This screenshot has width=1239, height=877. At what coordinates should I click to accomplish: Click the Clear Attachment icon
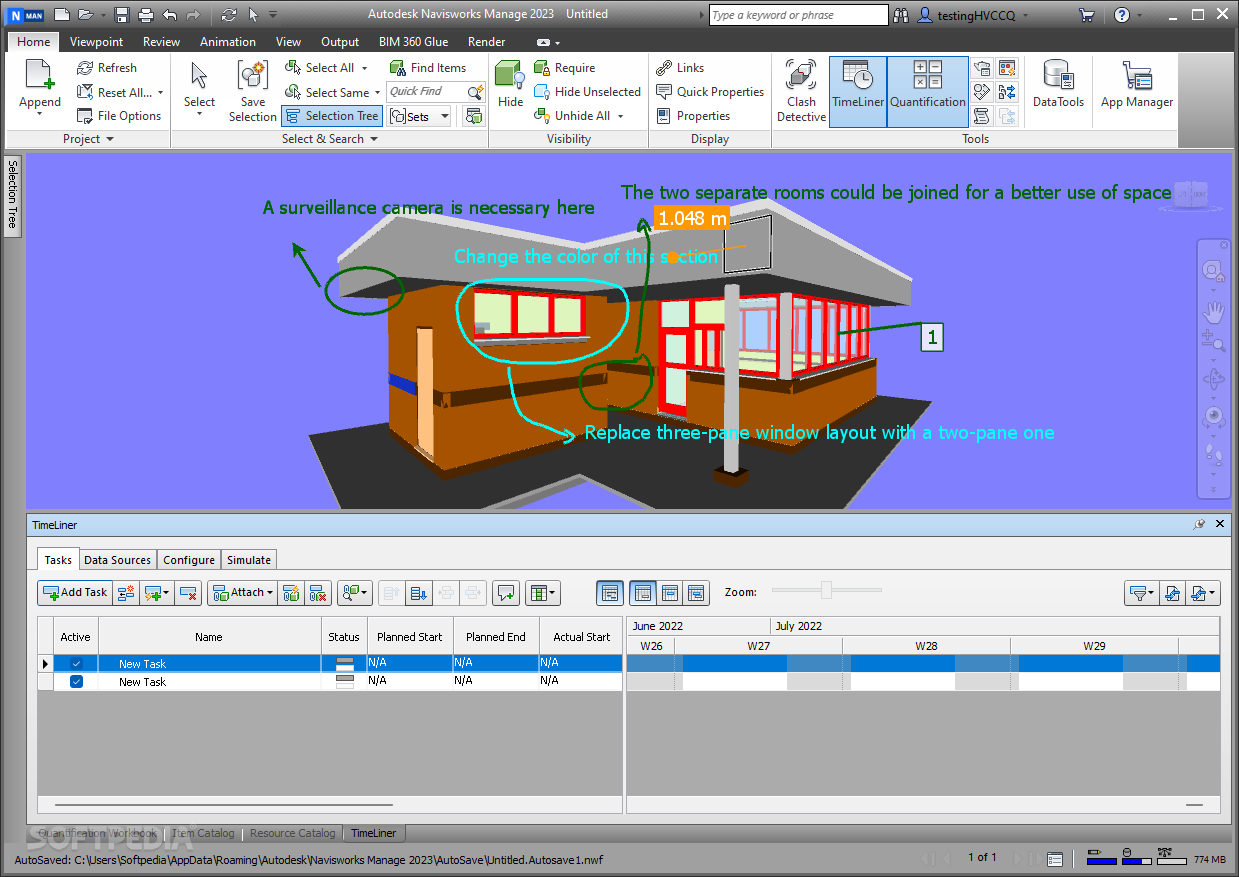(x=318, y=593)
